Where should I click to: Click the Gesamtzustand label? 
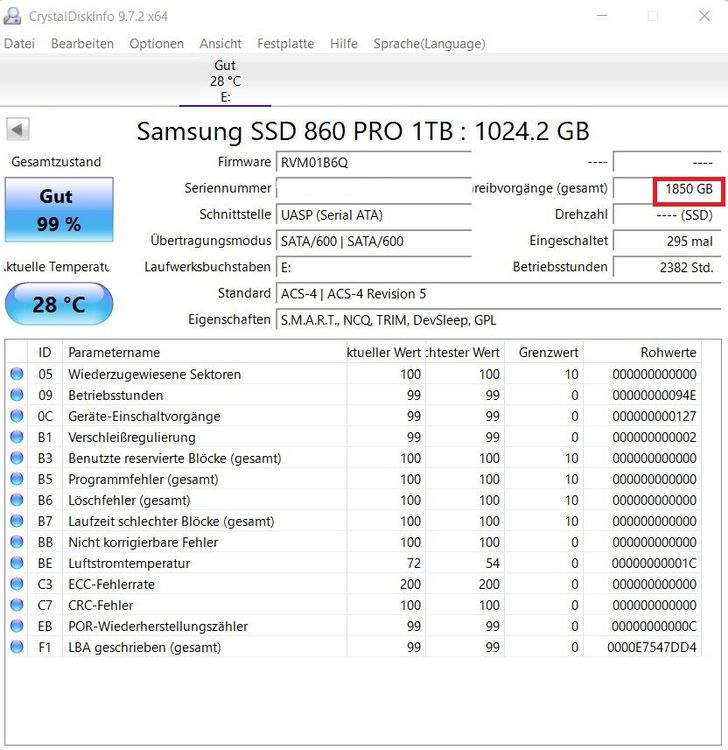(x=56, y=162)
